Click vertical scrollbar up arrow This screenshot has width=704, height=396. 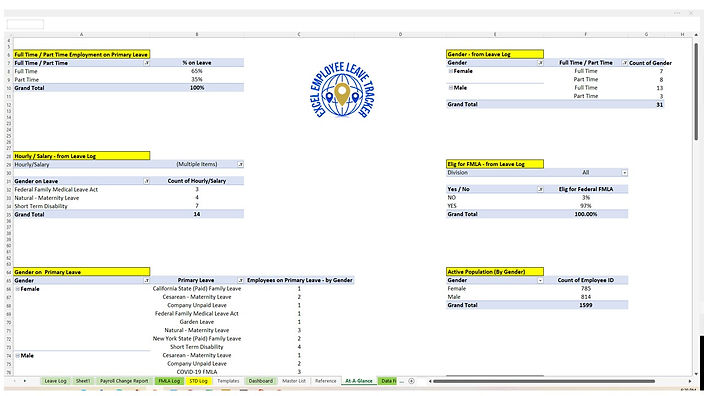pos(696,35)
